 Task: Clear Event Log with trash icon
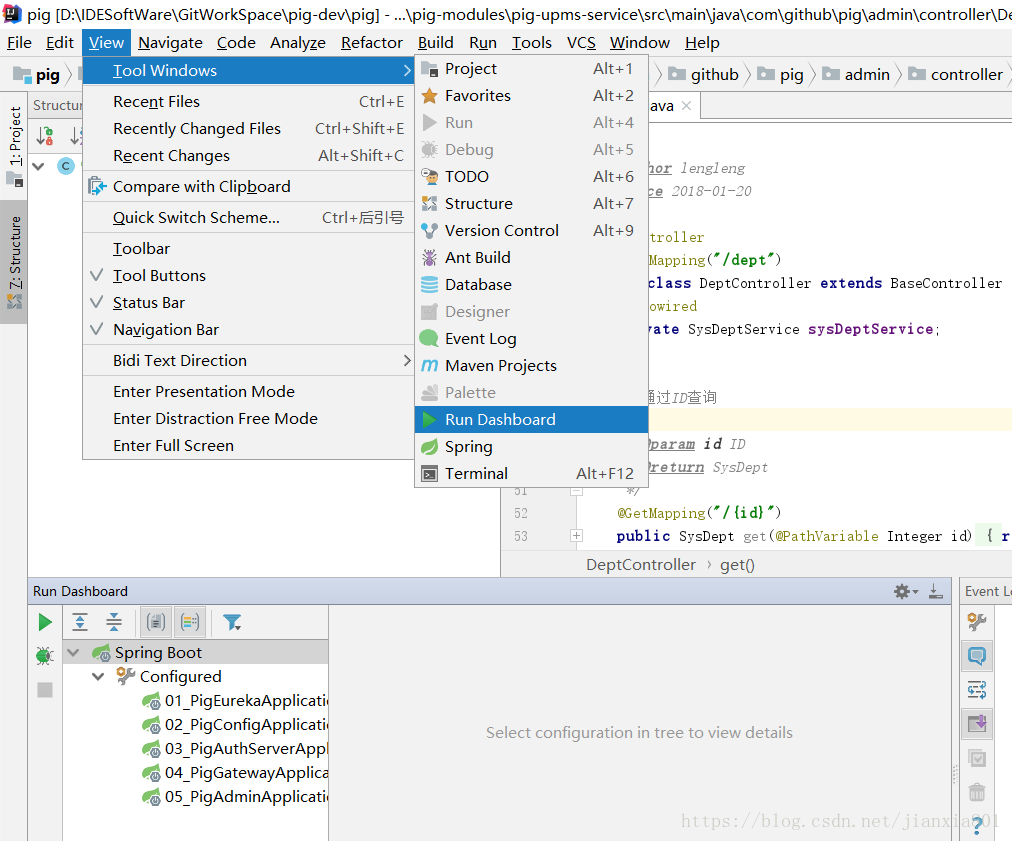pos(977,791)
